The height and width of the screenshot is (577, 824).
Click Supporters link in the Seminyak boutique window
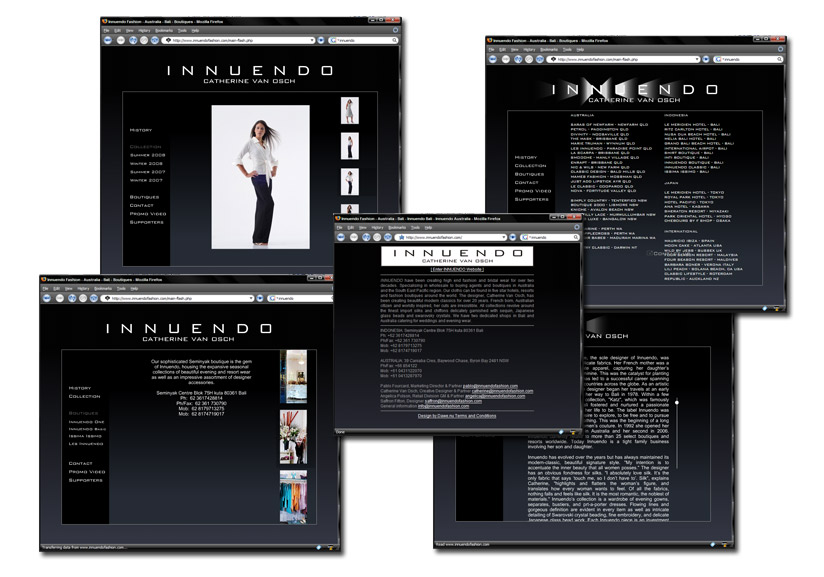coord(86,480)
